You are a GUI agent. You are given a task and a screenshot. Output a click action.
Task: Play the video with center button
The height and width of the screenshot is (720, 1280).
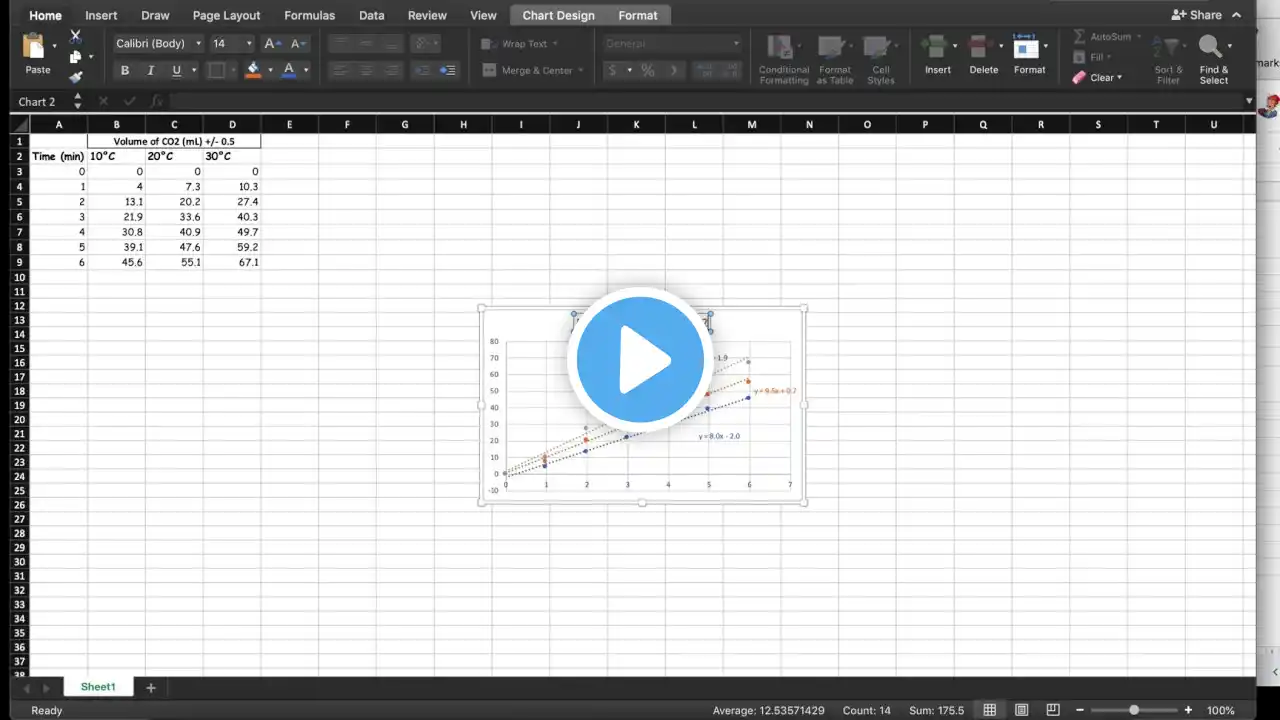coord(640,359)
